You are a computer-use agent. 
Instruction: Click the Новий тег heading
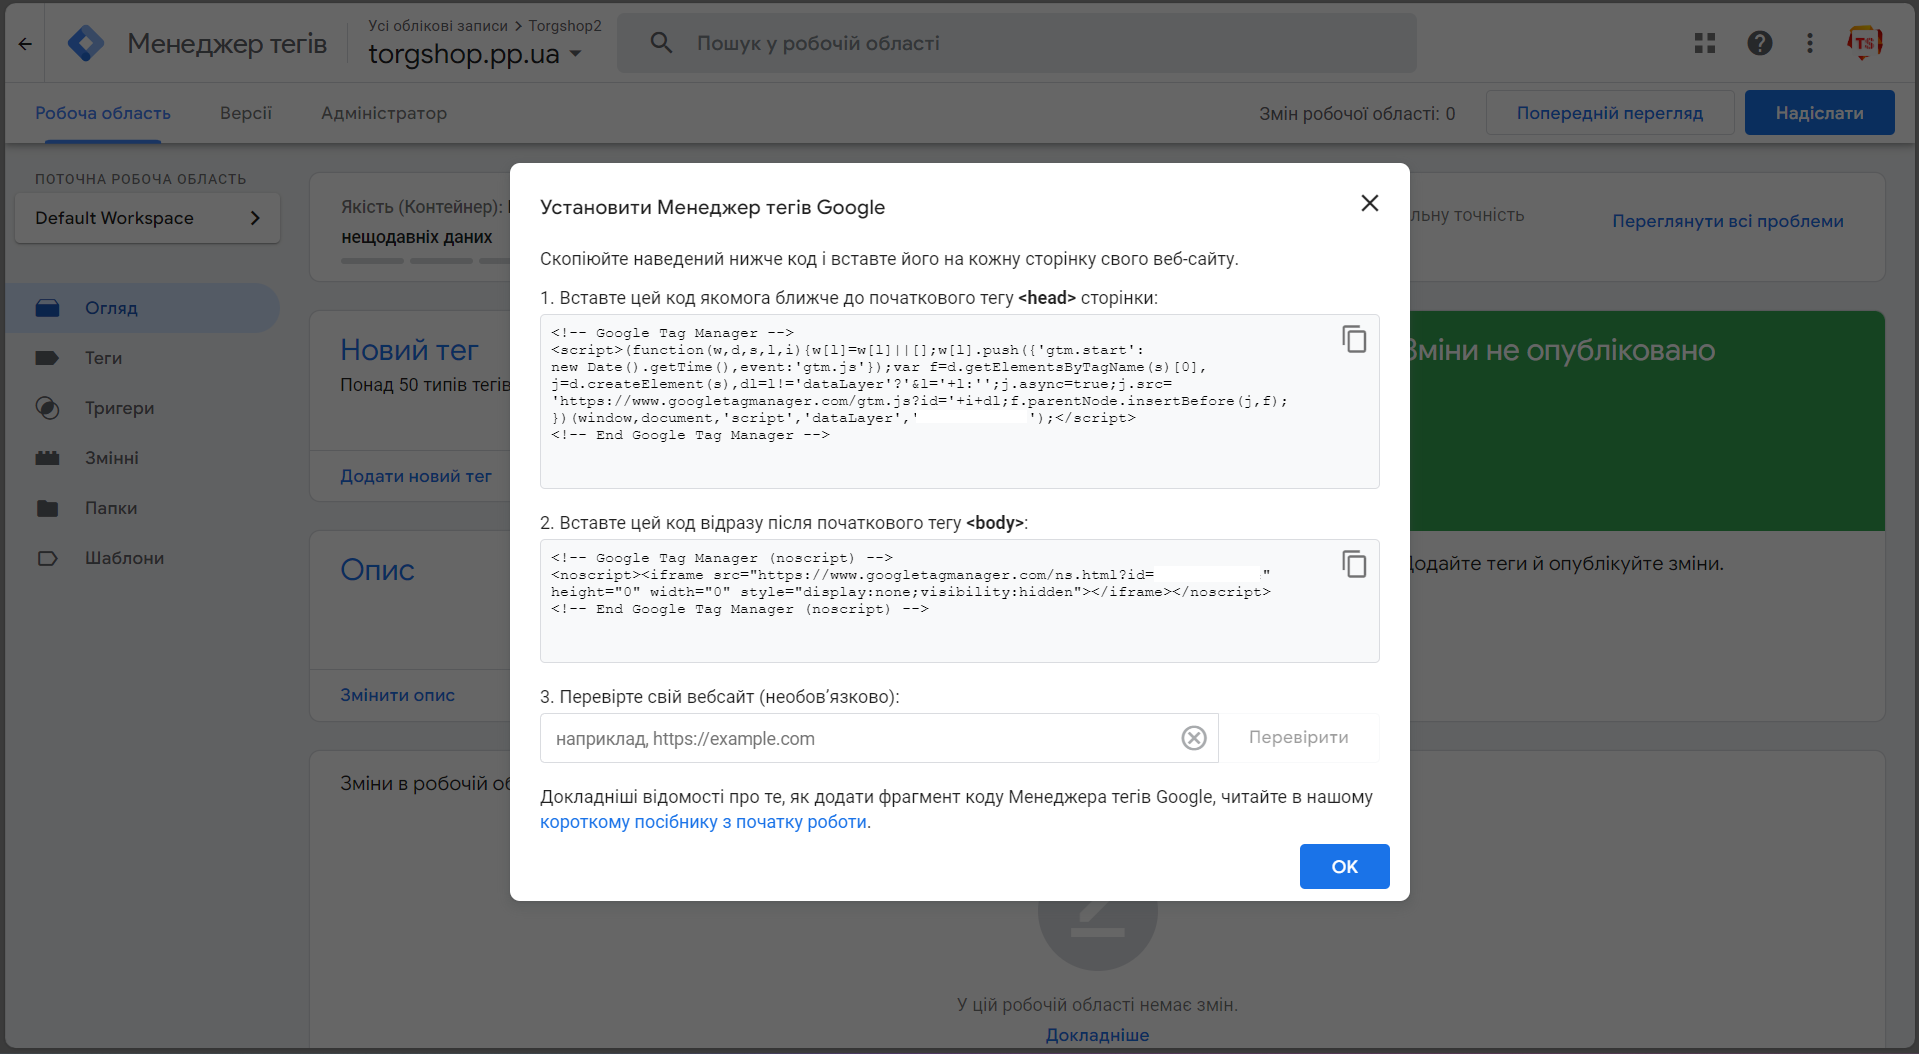click(x=409, y=350)
